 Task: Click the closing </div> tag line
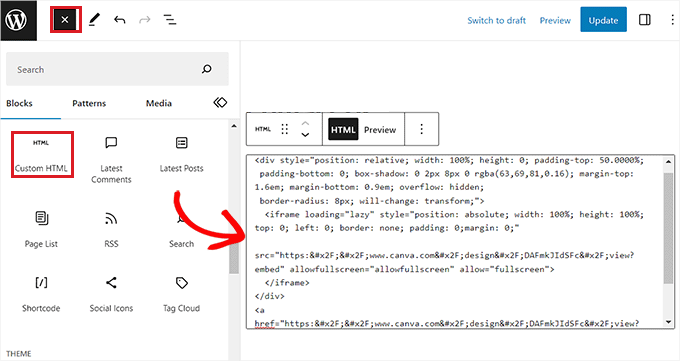[x=270, y=296]
